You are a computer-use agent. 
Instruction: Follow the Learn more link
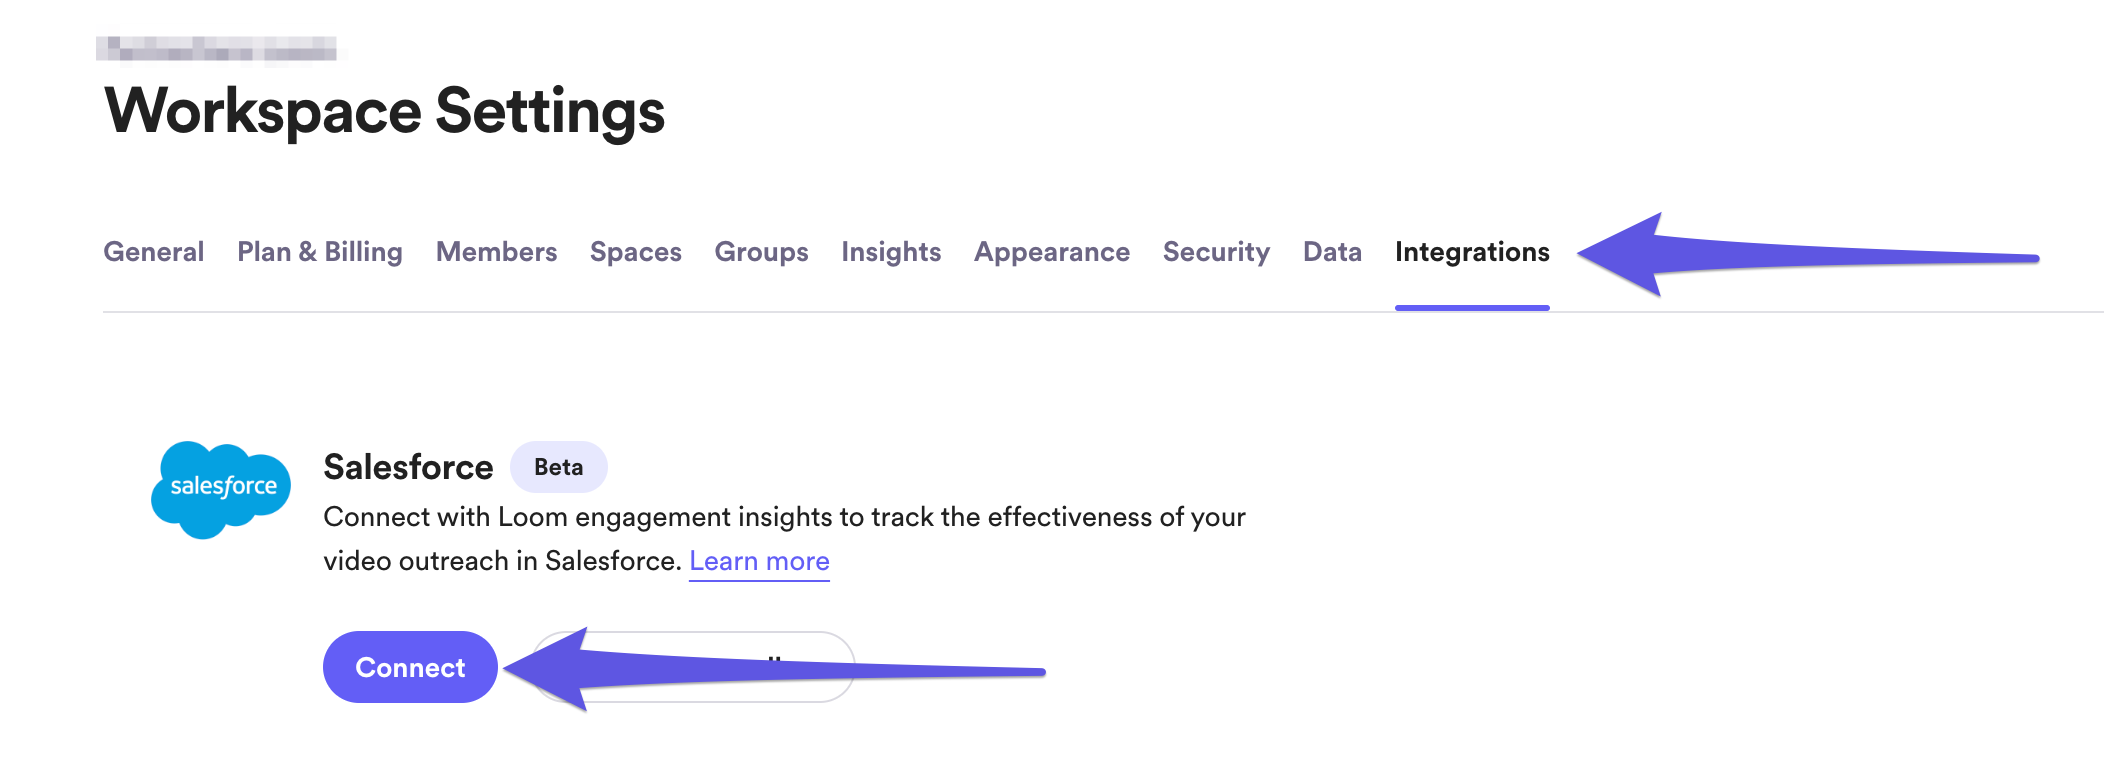coord(759,561)
